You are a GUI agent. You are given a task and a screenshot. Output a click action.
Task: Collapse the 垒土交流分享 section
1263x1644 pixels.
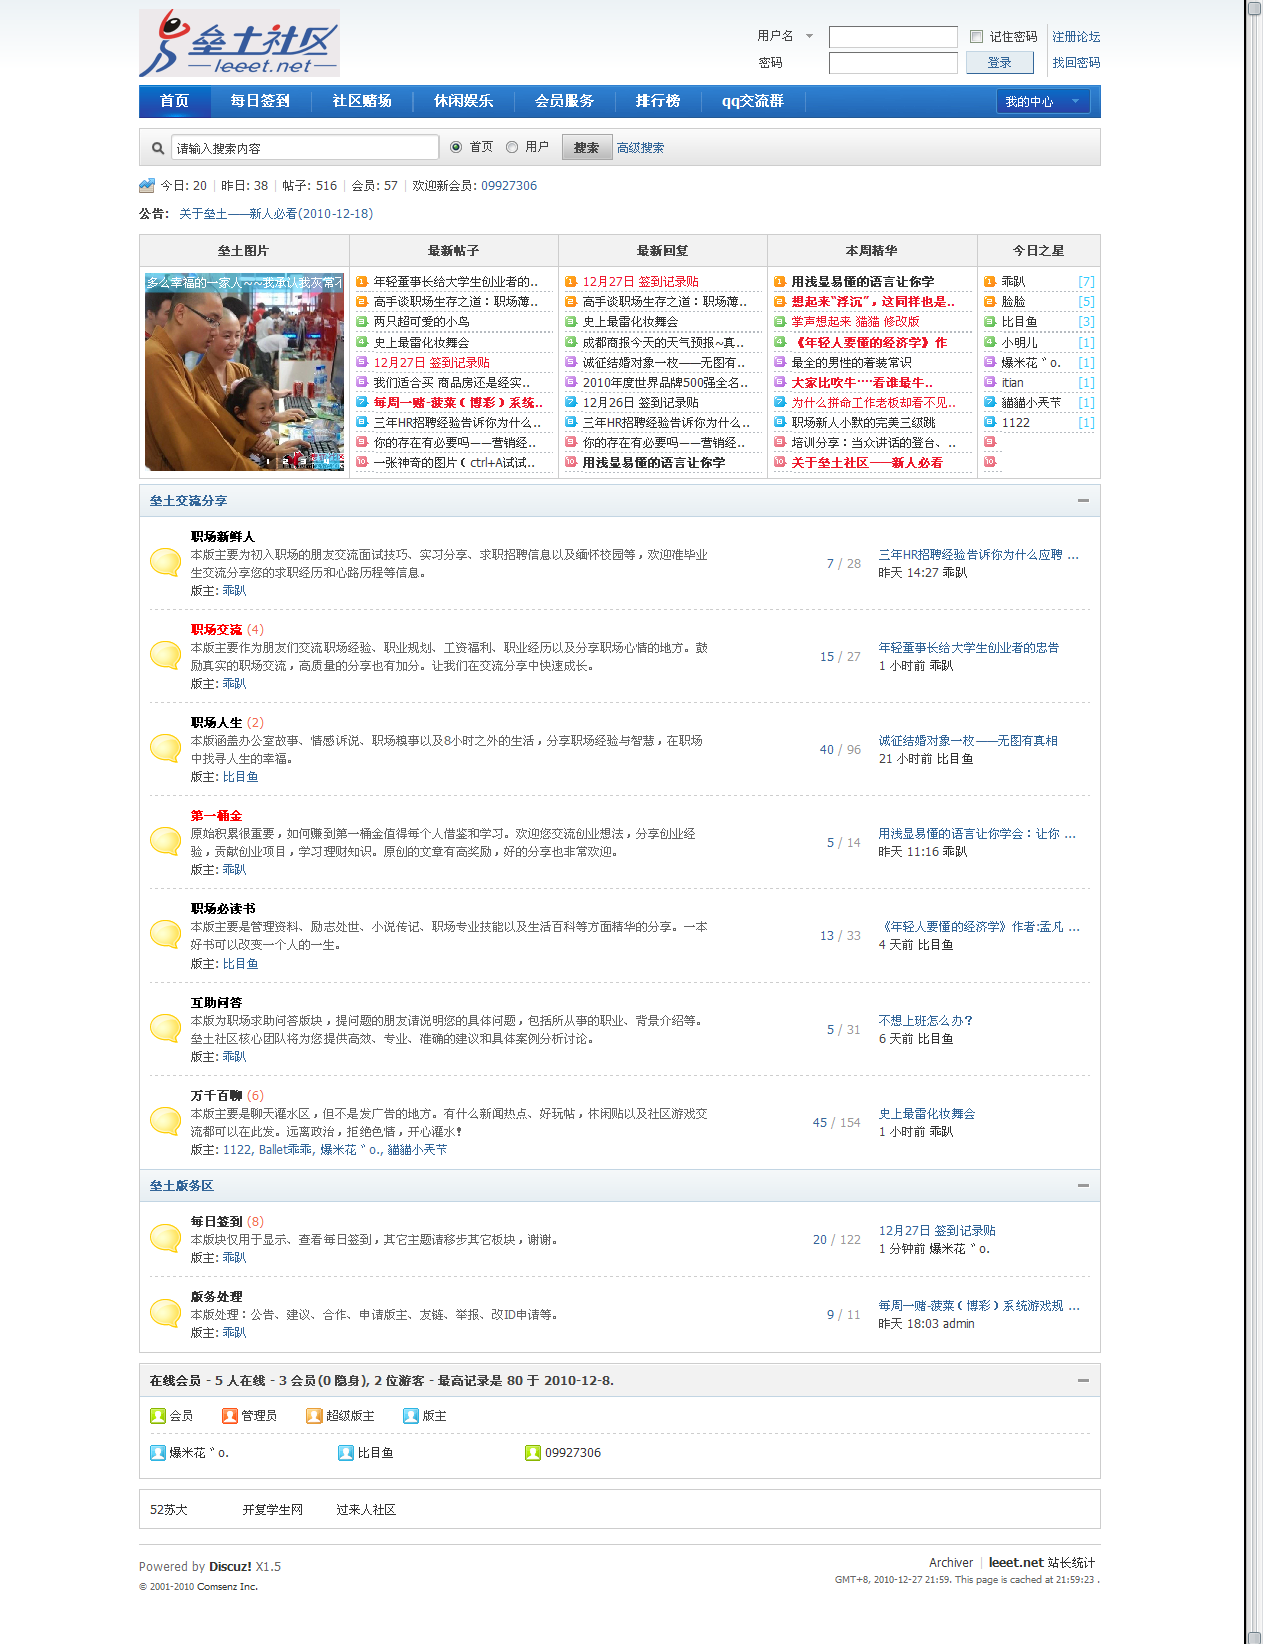click(x=1083, y=500)
